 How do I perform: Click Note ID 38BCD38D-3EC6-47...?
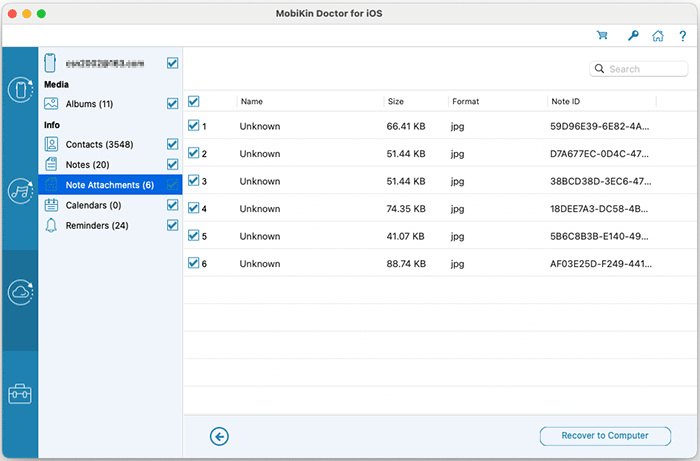(600, 181)
